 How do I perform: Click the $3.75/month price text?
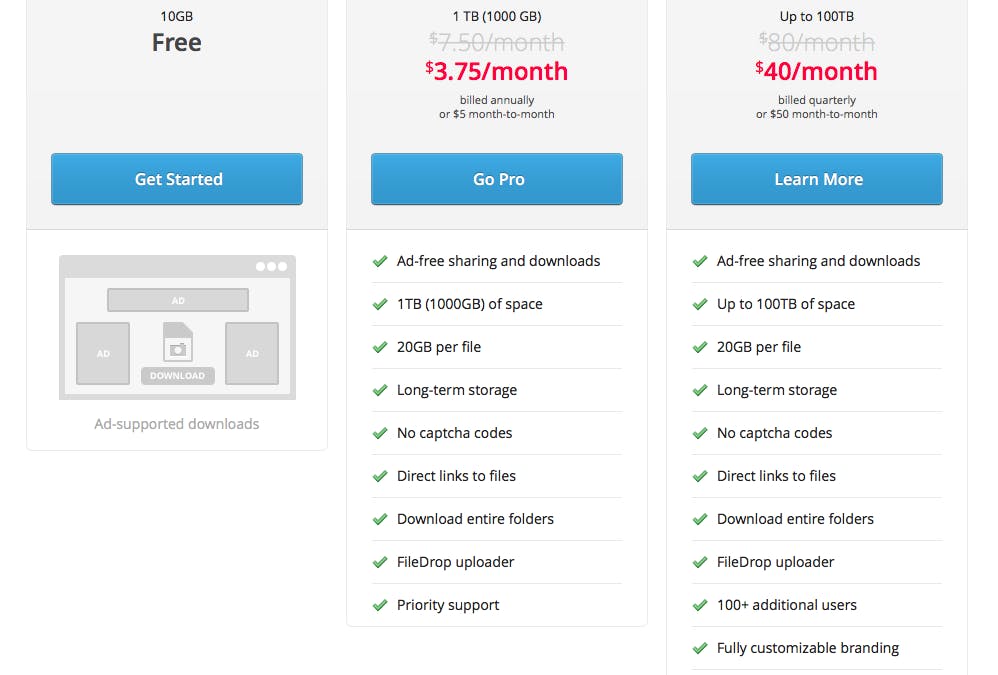pyautogui.click(x=497, y=71)
